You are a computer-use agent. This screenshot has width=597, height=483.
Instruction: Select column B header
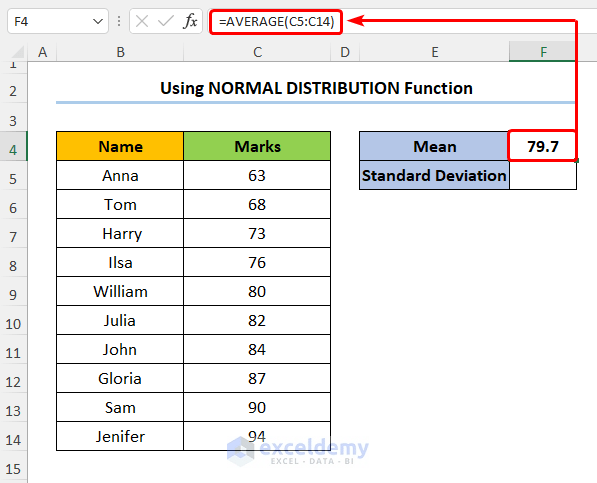[x=120, y=52]
